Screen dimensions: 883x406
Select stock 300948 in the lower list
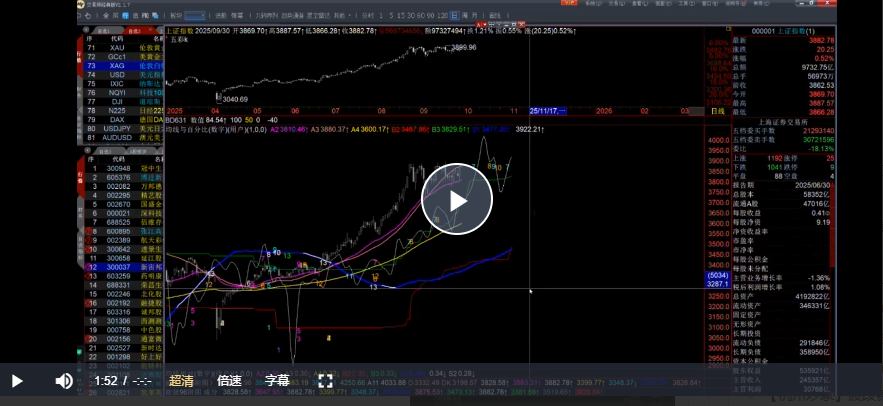pyautogui.click(x=123, y=168)
